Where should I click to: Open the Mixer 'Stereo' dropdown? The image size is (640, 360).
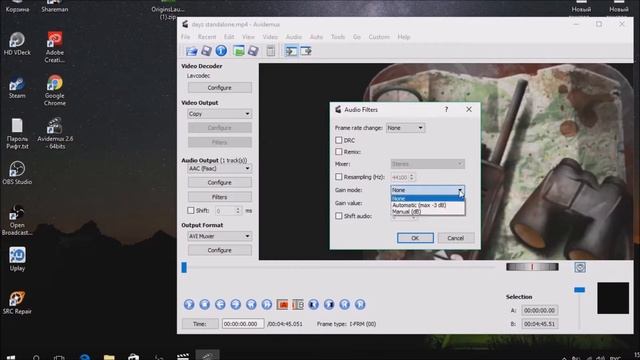[427, 164]
